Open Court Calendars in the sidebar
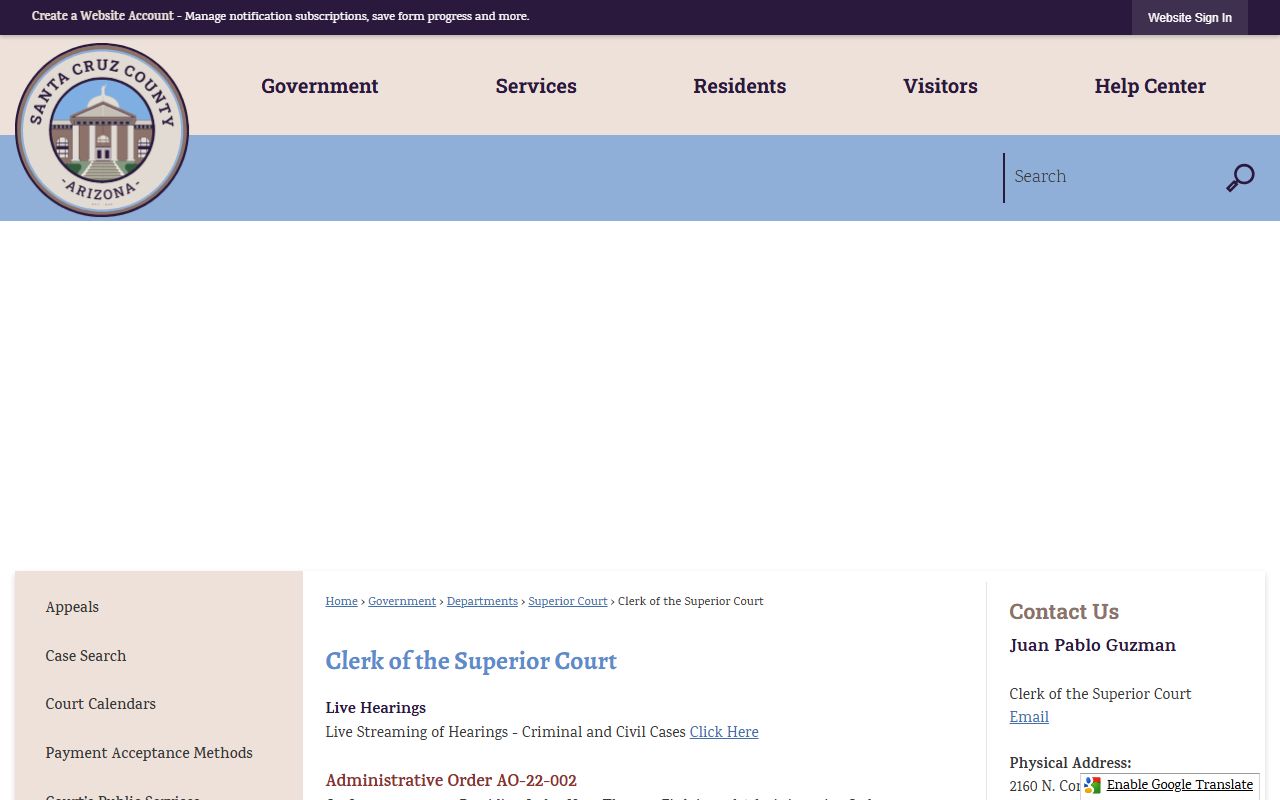This screenshot has width=1280, height=800. pyautogui.click(x=101, y=704)
